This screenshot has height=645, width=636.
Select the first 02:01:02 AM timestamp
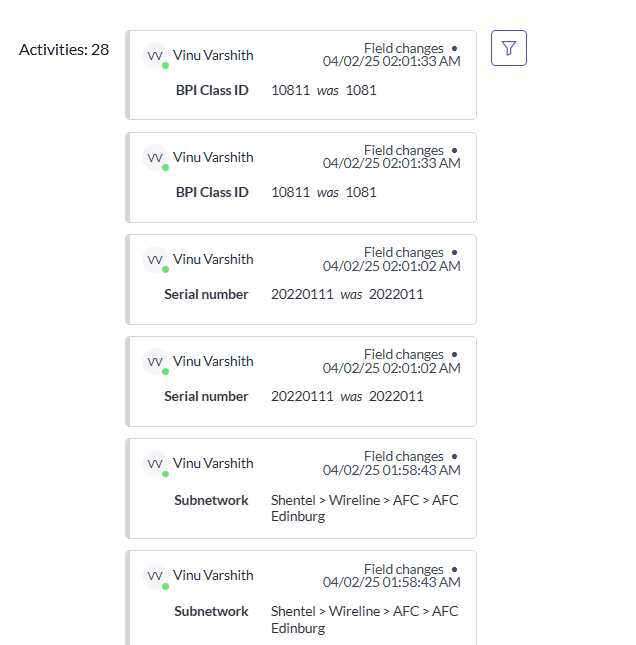coord(391,266)
